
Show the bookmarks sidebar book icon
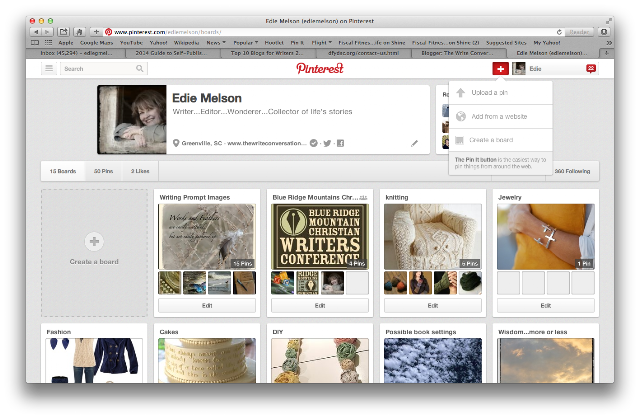click(35, 42)
